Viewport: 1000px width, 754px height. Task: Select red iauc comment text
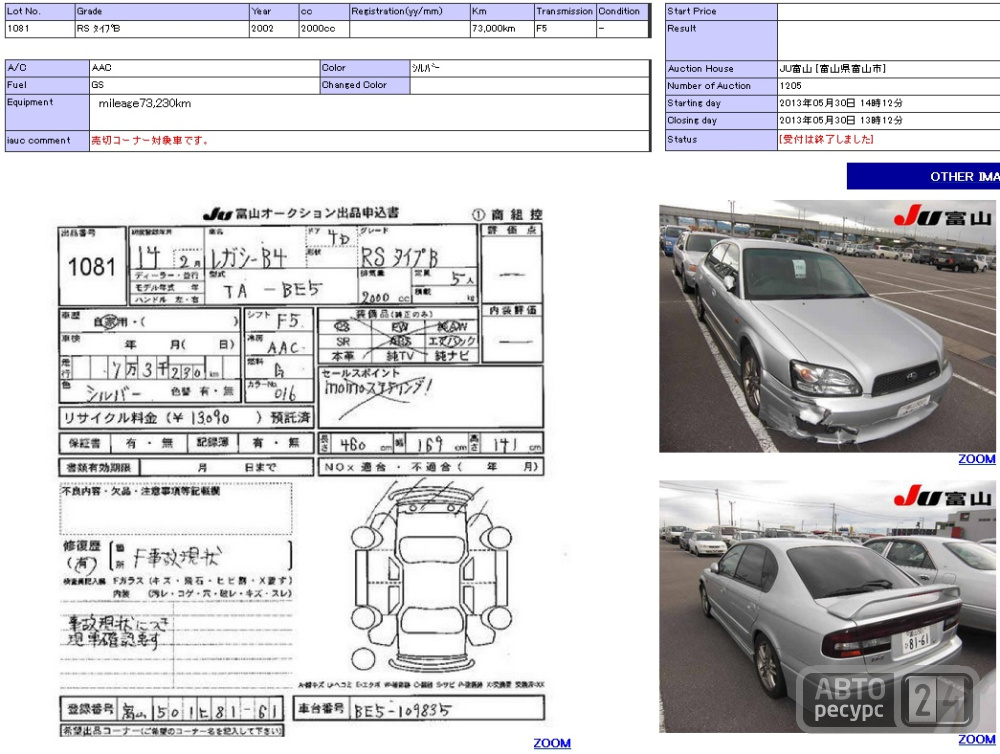tap(150, 140)
